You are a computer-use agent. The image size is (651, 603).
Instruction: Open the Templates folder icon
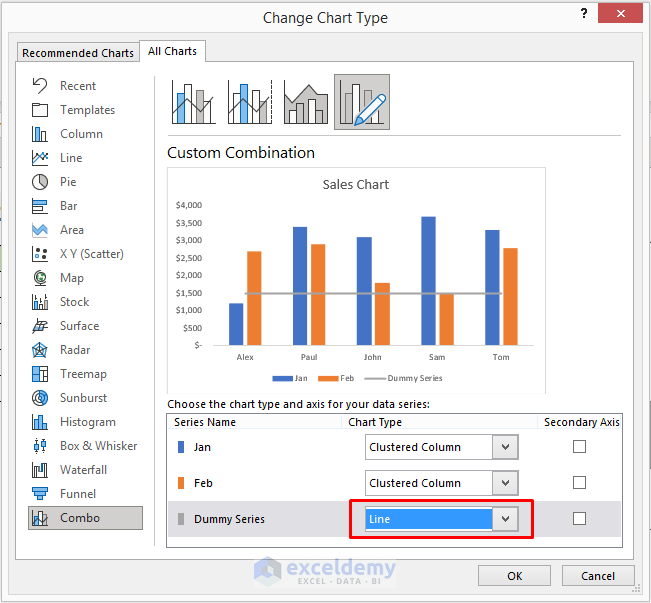coord(40,110)
